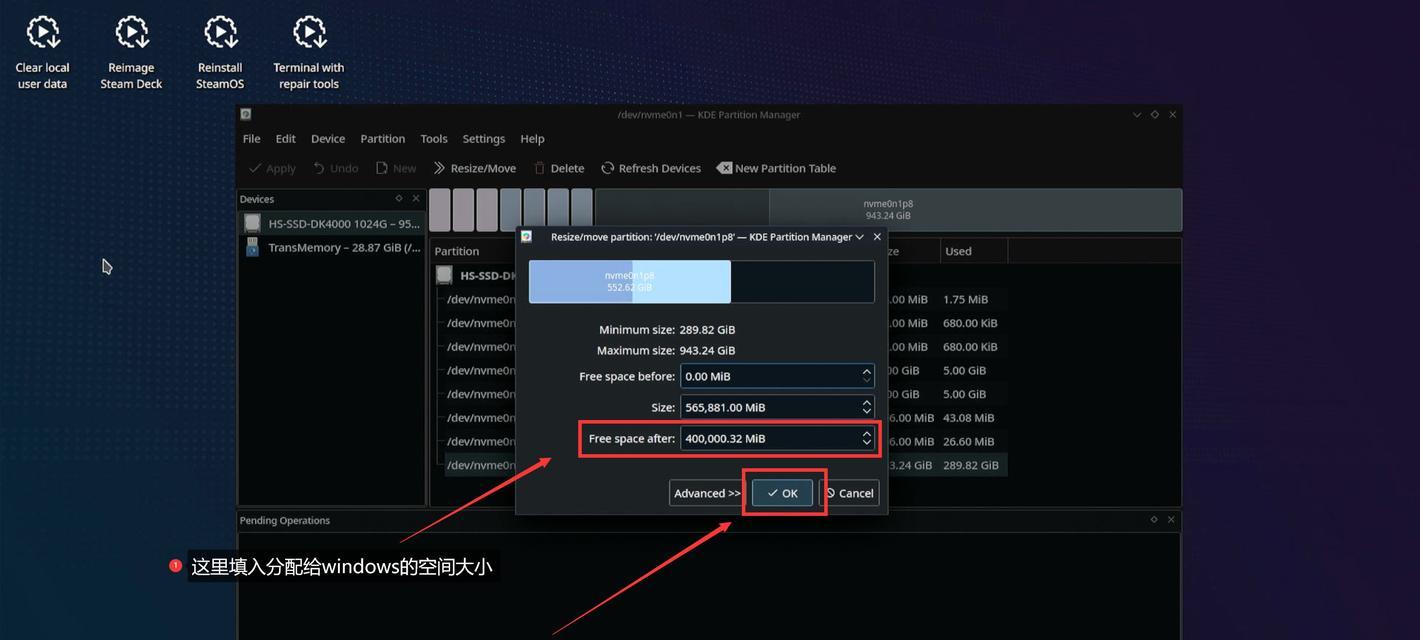This screenshot has width=1420, height=640.
Task: Open the resize dialog title dropdown arrow
Action: [859, 237]
